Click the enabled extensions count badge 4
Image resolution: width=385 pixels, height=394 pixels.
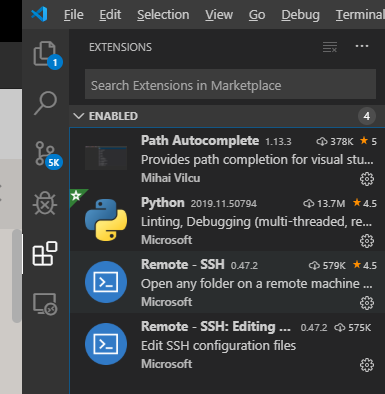pyautogui.click(x=367, y=116)
